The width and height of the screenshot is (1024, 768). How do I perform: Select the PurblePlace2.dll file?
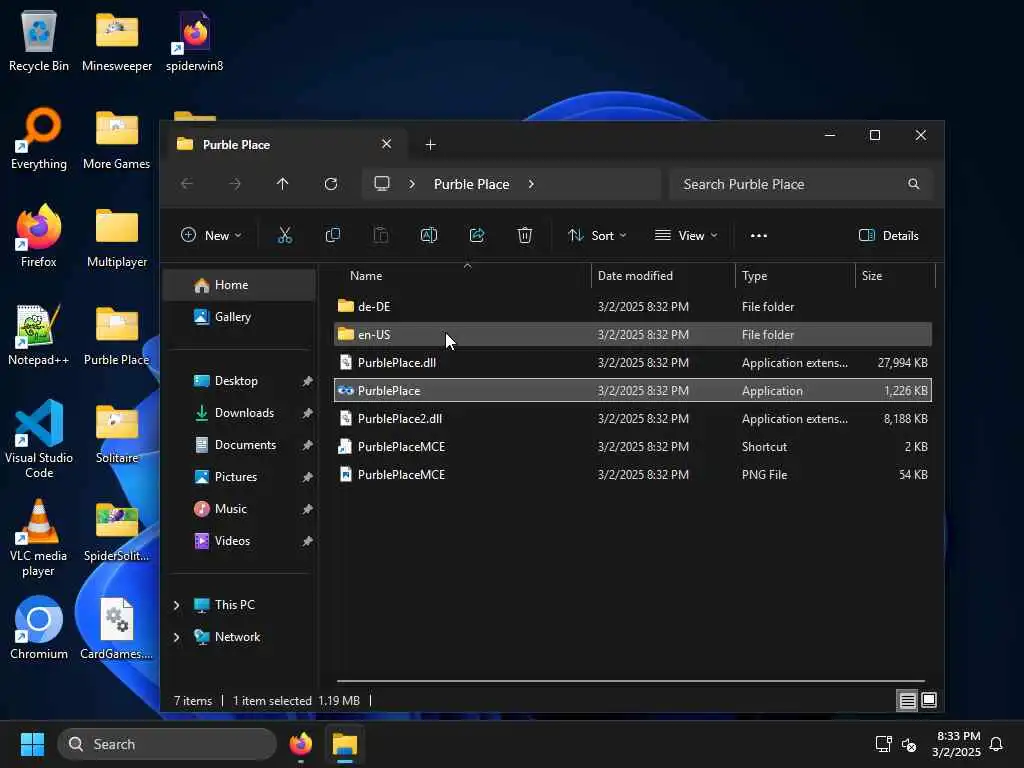pyautogui.click(x=633, y=419)
